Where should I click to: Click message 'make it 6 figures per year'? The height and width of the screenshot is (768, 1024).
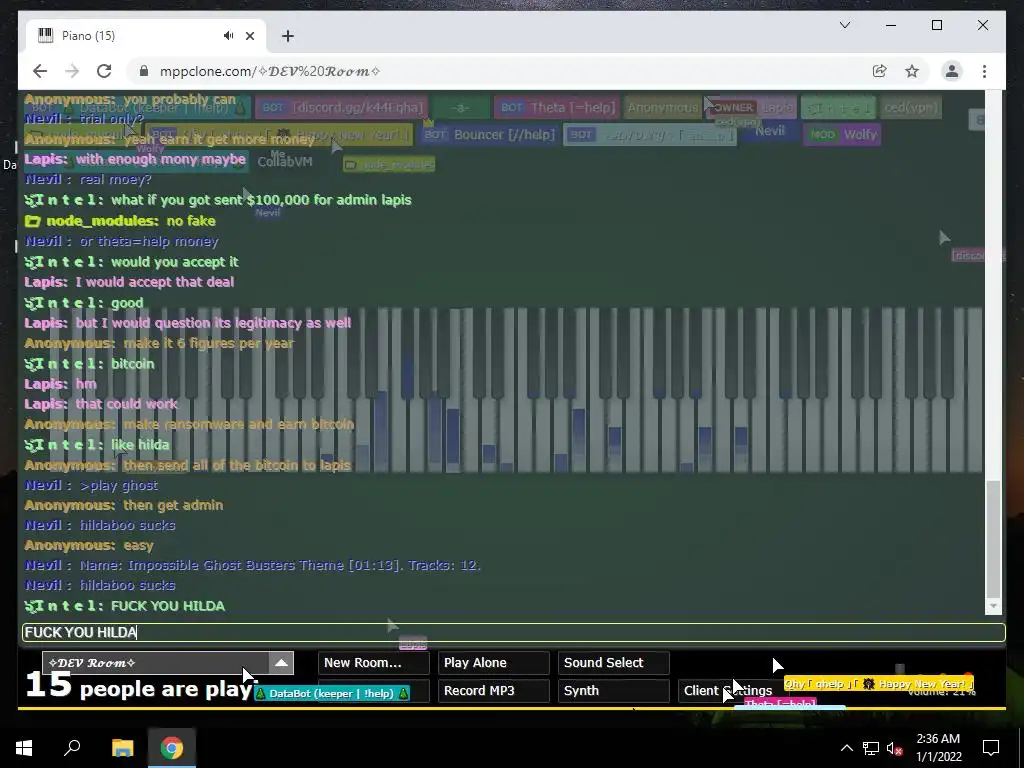pyautogui.click(x=209, y=344)
